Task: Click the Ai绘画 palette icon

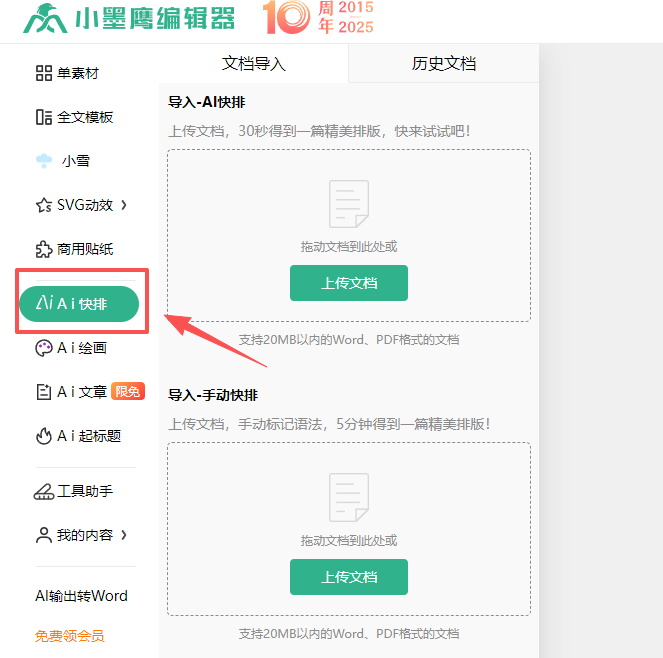Action: coord(43,348)
